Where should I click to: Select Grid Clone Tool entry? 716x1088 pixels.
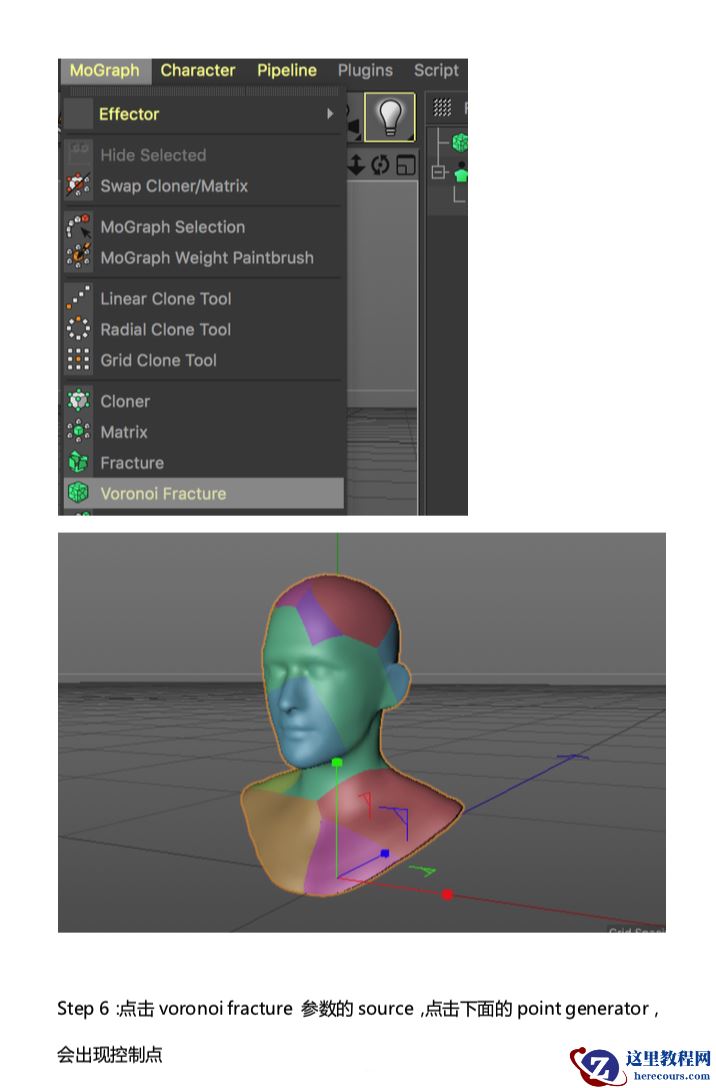(203, 360)
